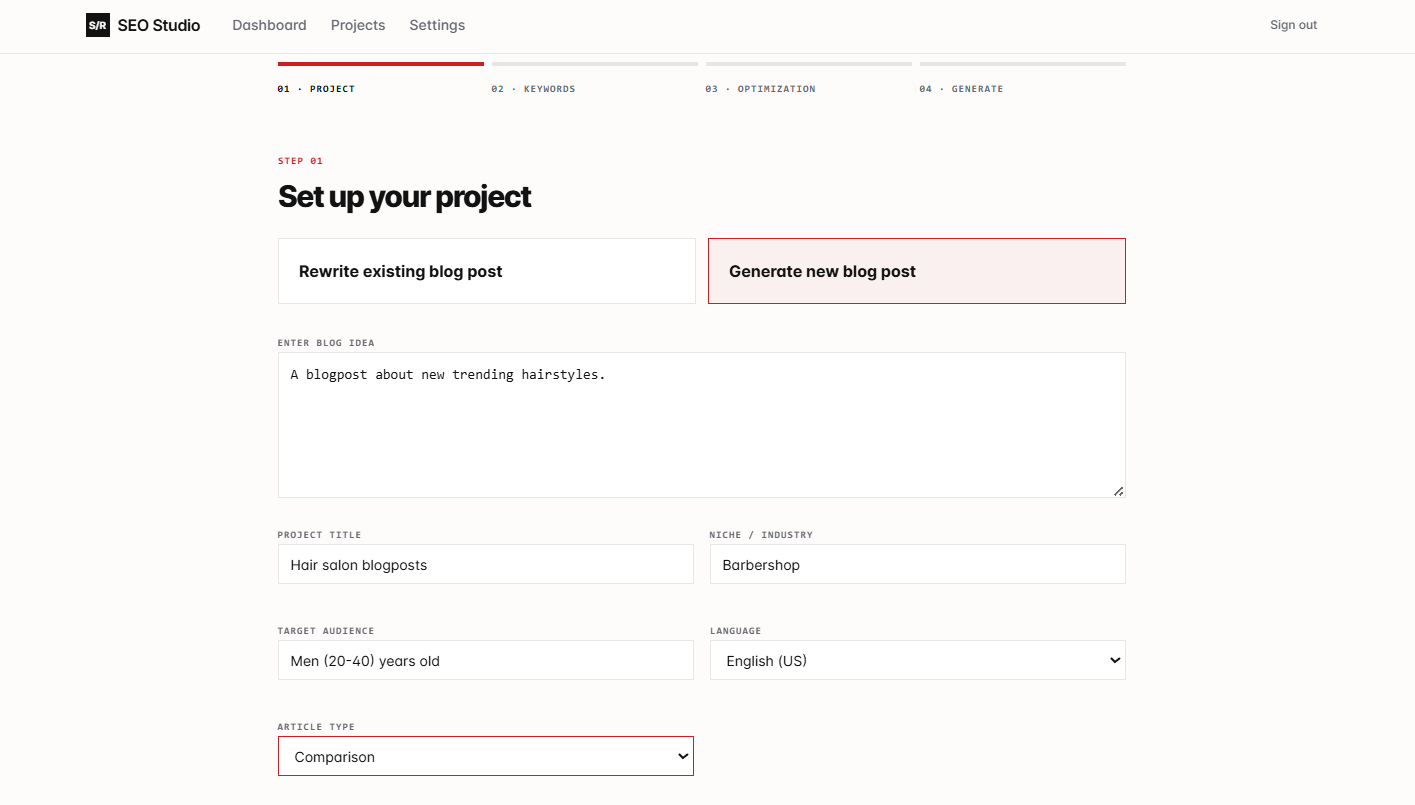Viewport: 1415px width, 805px height.
Task: Click the 'Enter blog idea' label
Action: coord(326,343)
